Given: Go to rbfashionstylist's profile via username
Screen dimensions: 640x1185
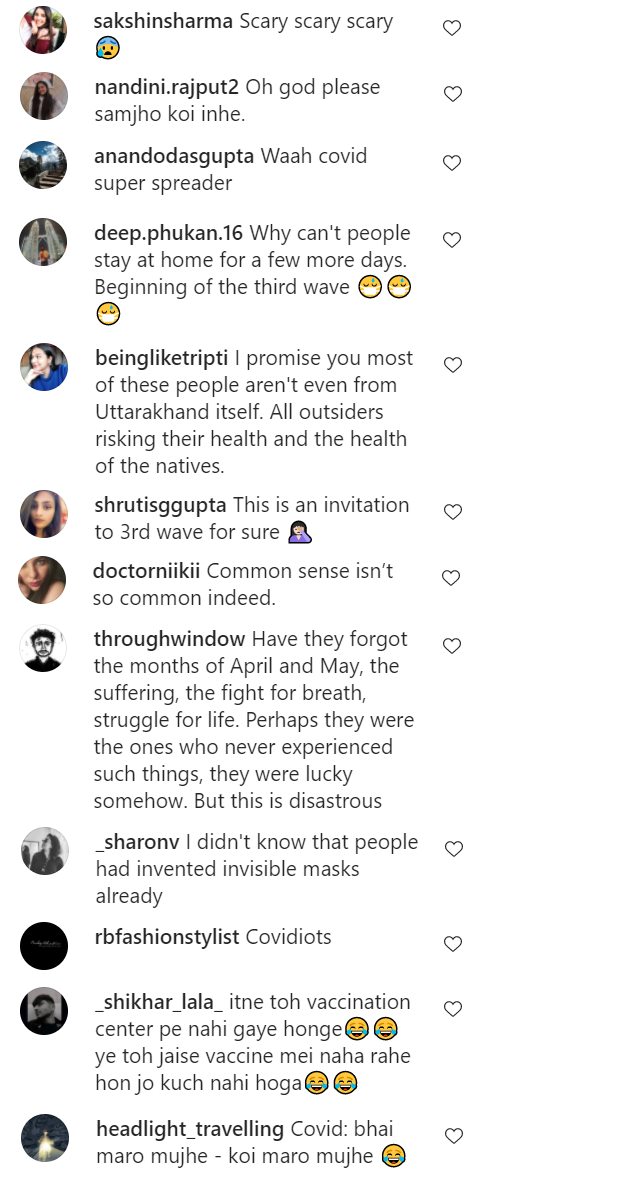Looking at the screenshot, I should tap(168, 937).
